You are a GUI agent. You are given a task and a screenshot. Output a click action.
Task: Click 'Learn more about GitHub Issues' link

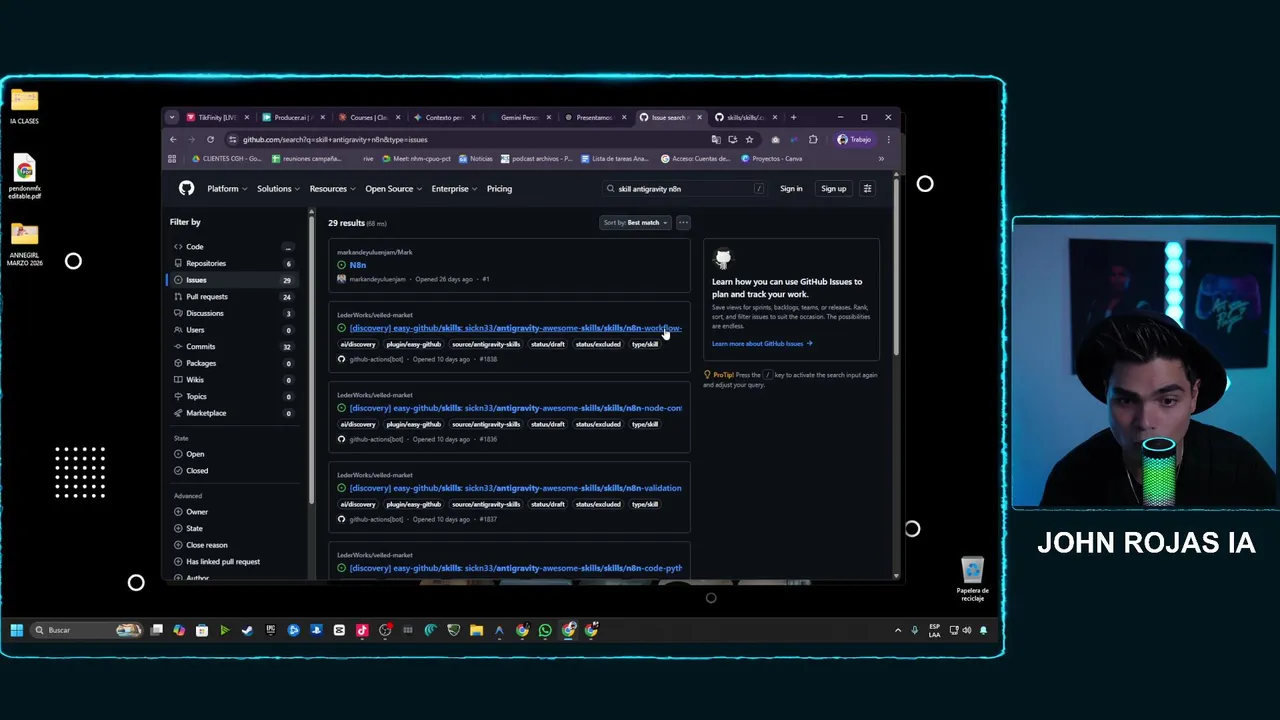pyautogui.click(x=762, y=344)
